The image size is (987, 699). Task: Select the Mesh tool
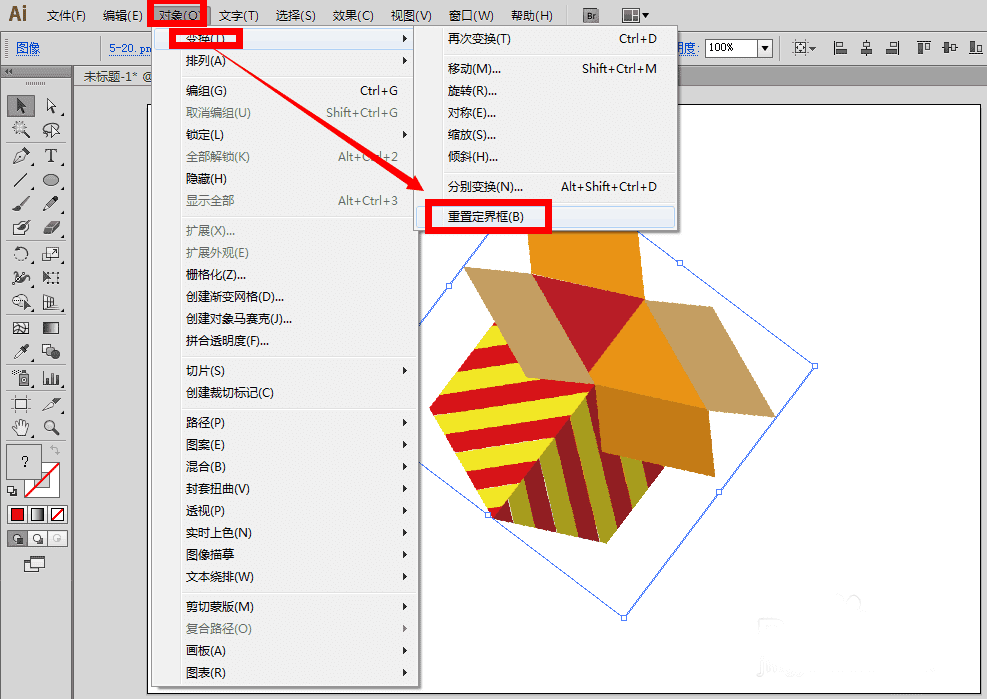pyautogui.click(x=21, y=327)
